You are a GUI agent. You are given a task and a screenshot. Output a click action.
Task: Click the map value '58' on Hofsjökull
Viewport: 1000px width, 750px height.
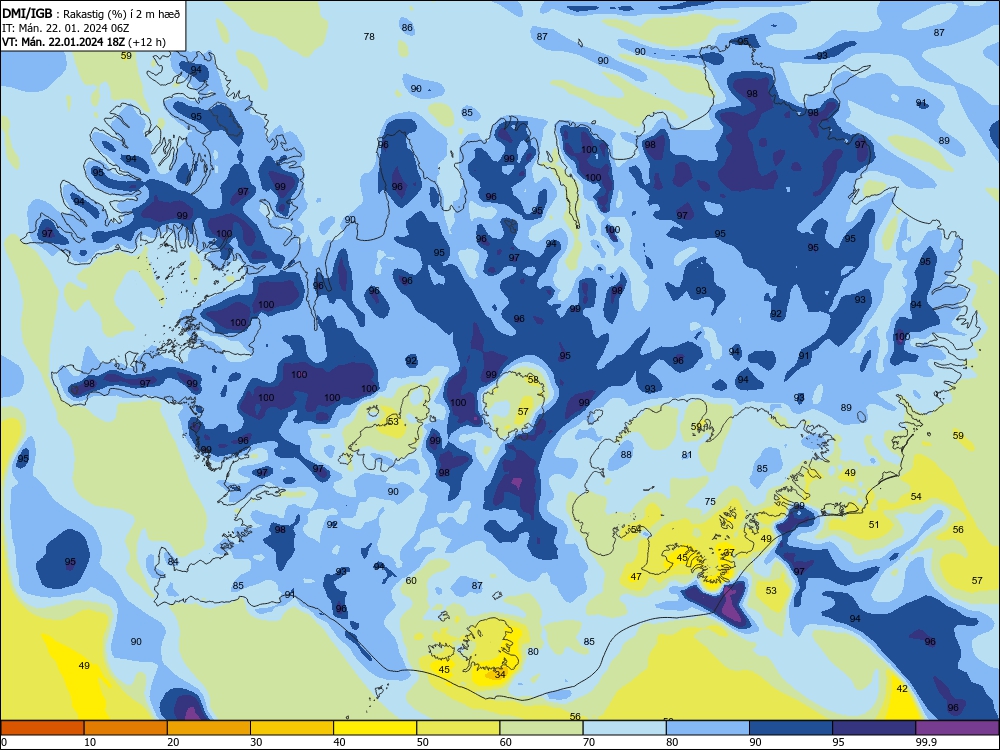pos(533,379)
